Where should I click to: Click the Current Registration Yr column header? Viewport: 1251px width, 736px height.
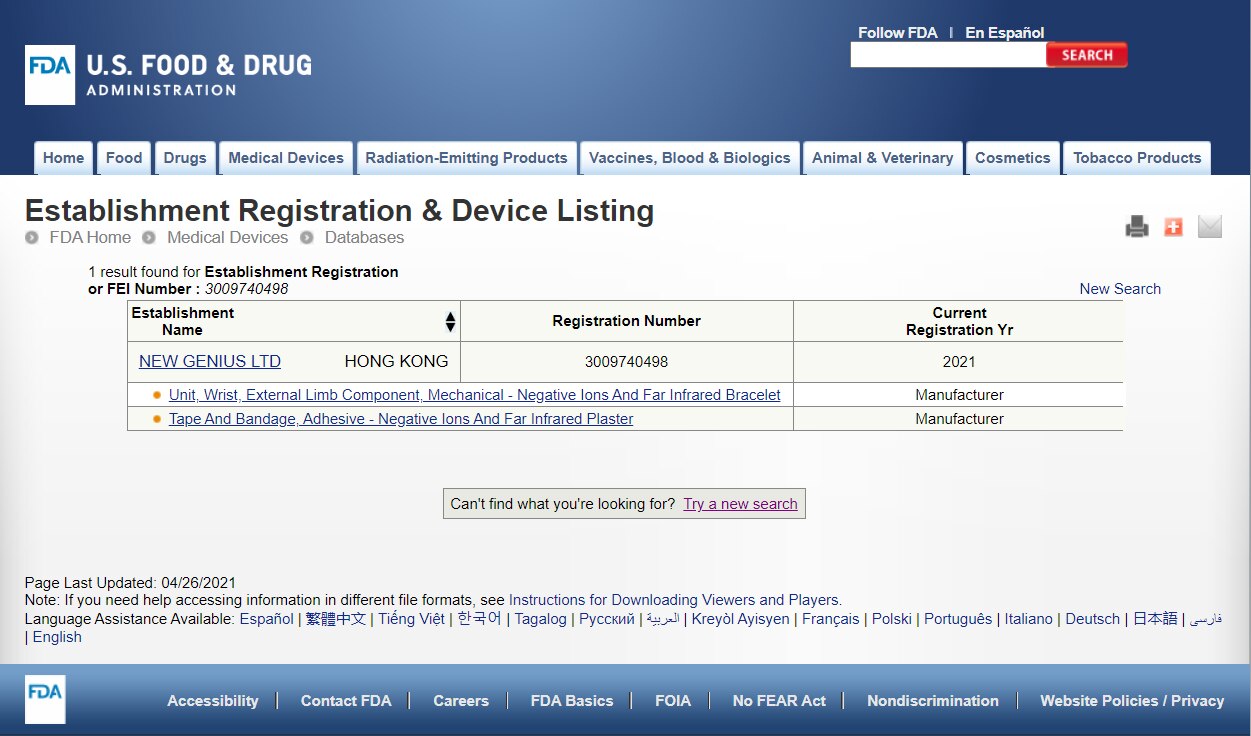tap(959, 321)
